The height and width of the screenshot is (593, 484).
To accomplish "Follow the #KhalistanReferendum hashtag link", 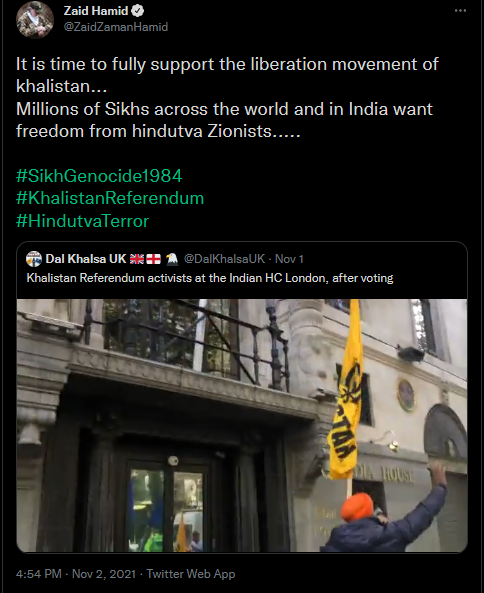I will 110,198.
